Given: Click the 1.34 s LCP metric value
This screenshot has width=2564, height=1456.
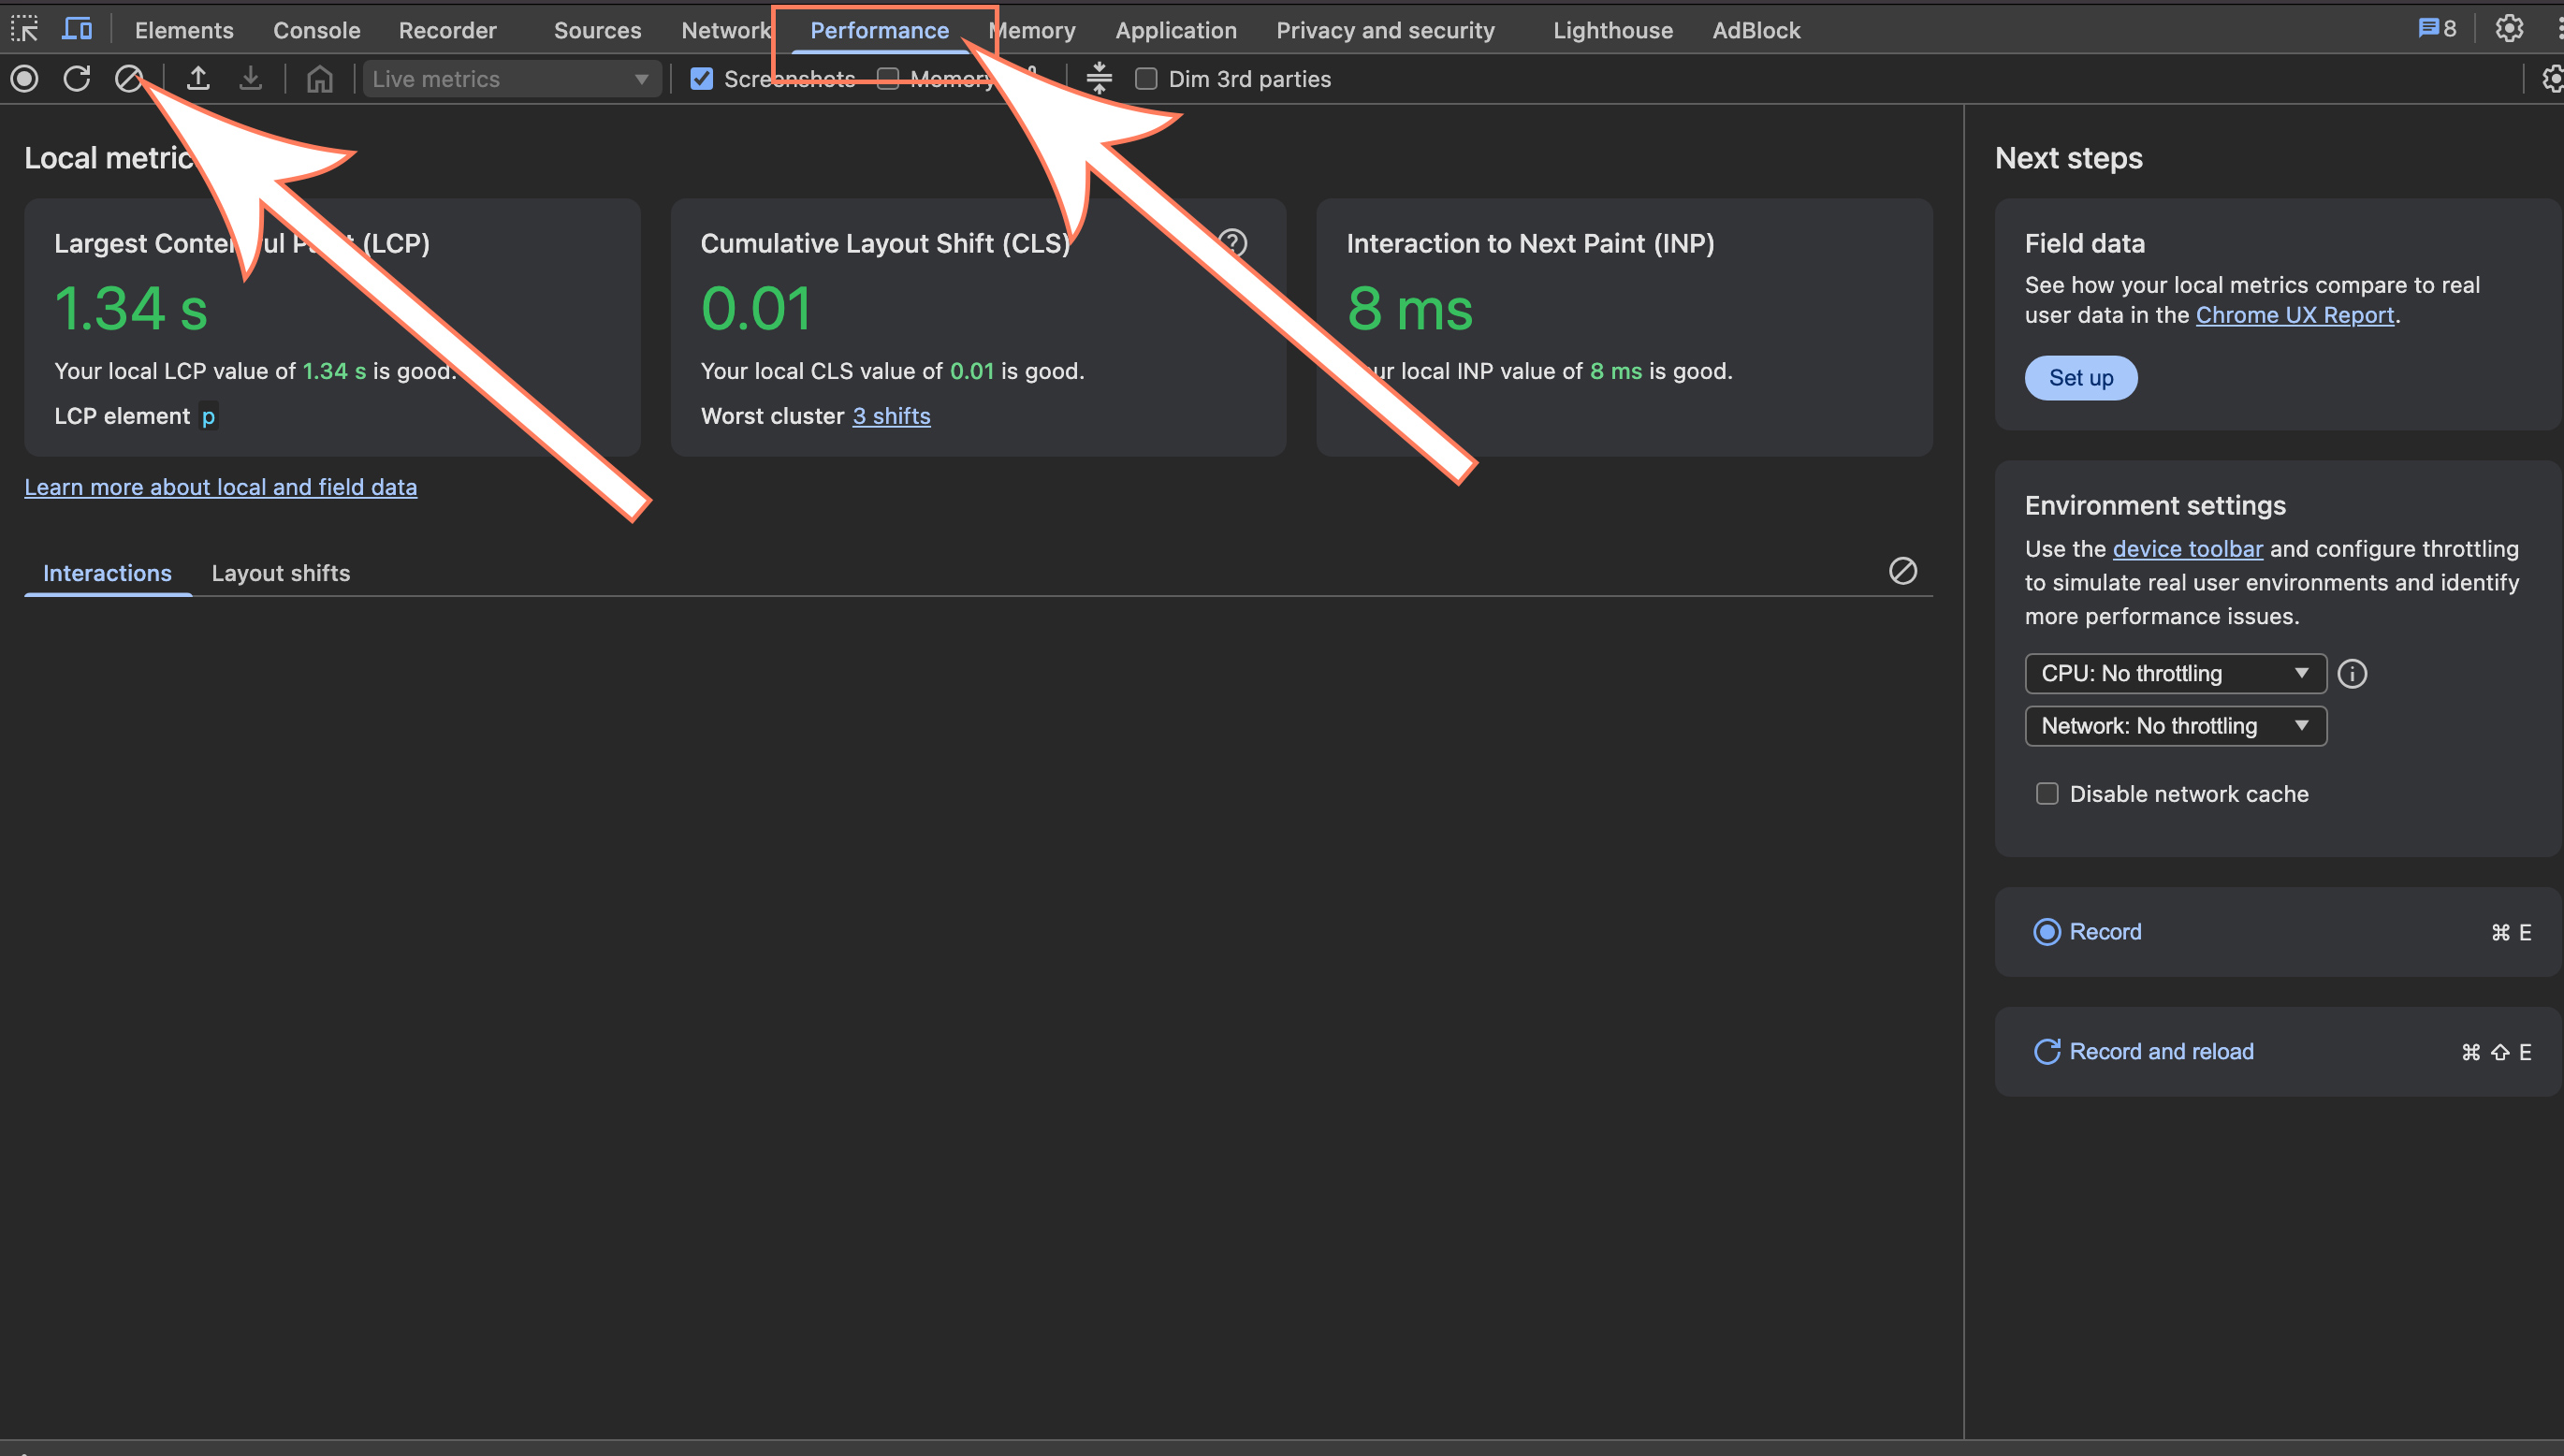Looking at the screenshot, I should pyautogui.click(x=131, y=308).
